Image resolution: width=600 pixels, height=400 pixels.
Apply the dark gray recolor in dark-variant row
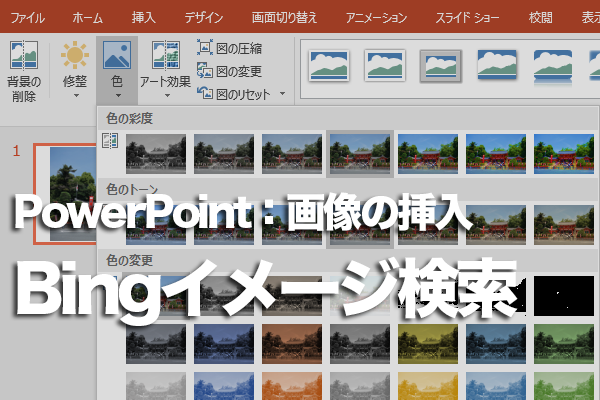click(156, 344)
